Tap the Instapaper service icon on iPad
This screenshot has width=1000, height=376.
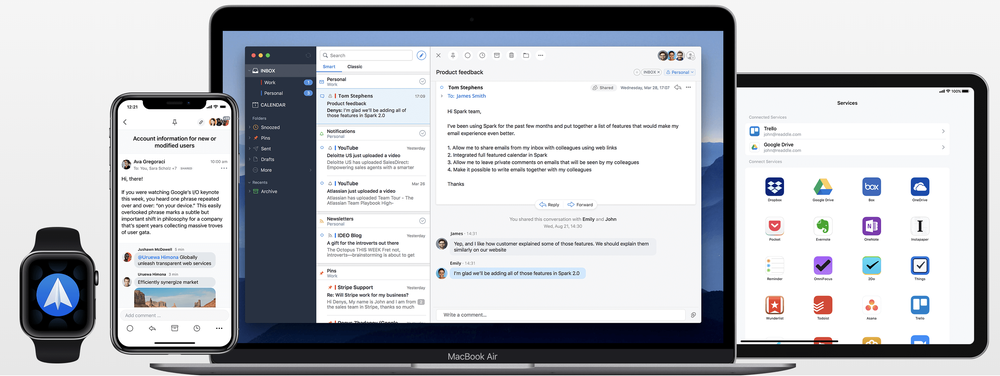pos(920,226)
